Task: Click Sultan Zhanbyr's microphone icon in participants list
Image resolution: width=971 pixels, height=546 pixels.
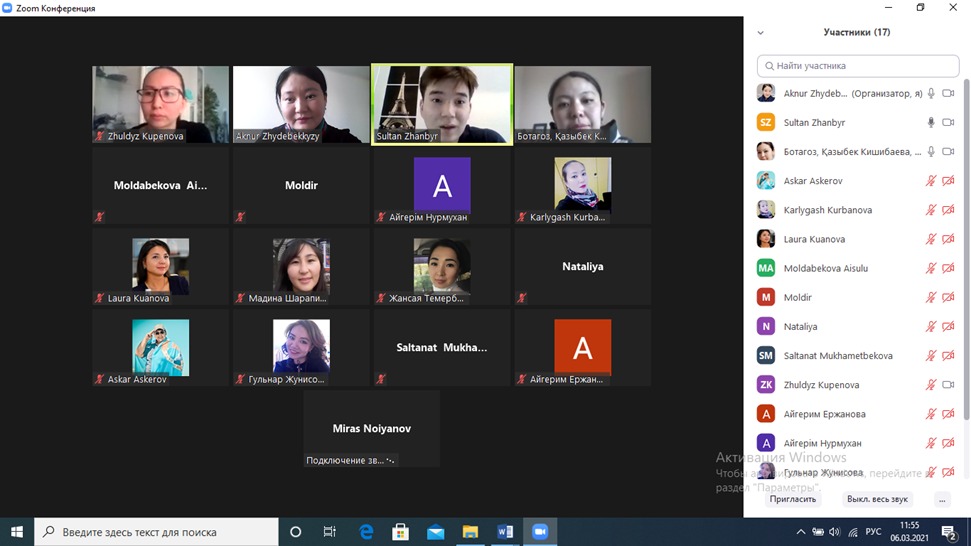Action: 931,123
